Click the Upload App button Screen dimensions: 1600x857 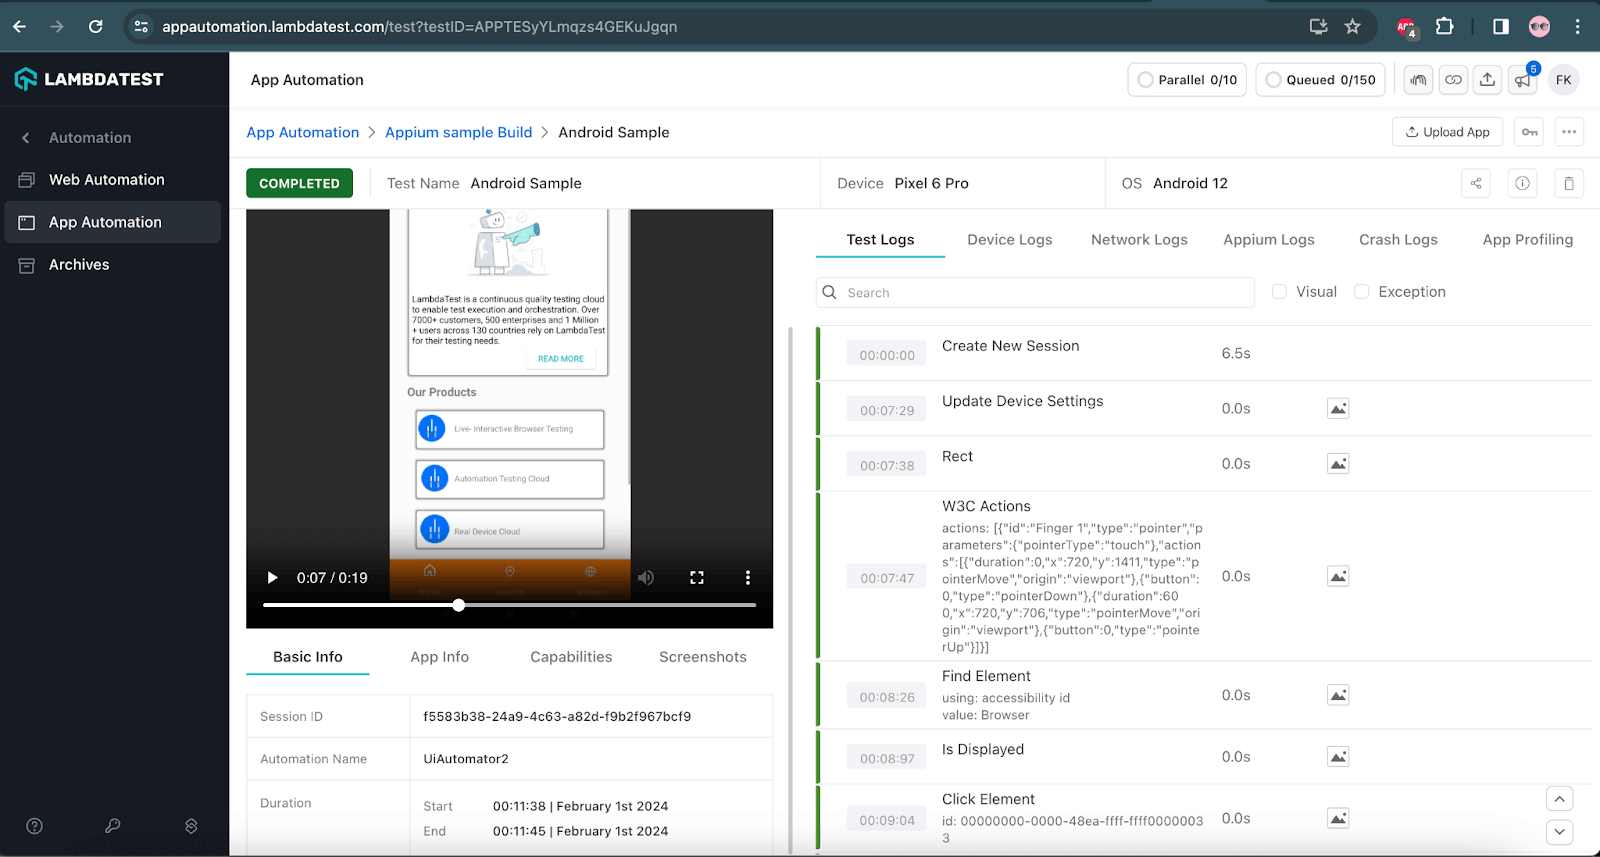click(1446, 132)
